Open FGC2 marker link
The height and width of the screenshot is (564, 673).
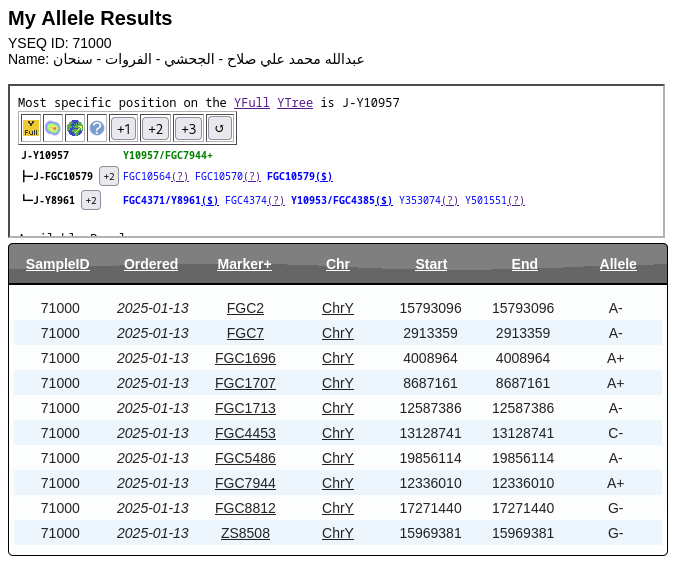coord(245,308)
